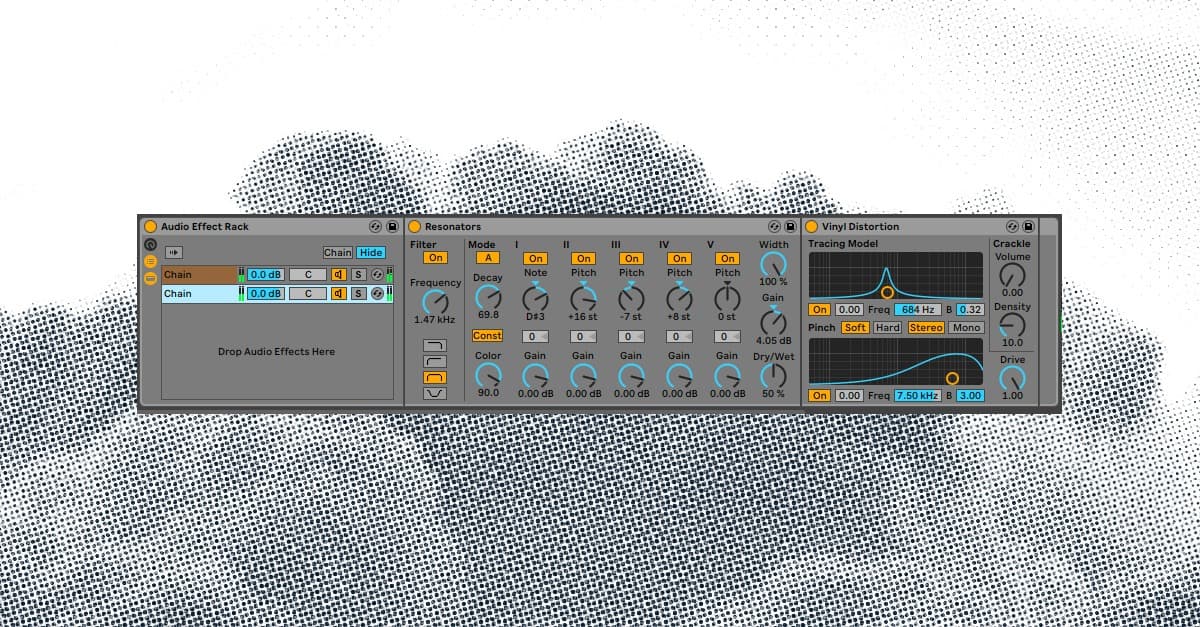The image size is (1200, 627).
Task: Click Vinyl Distortion hot-swap preset icon
Action: [1012, 227]
